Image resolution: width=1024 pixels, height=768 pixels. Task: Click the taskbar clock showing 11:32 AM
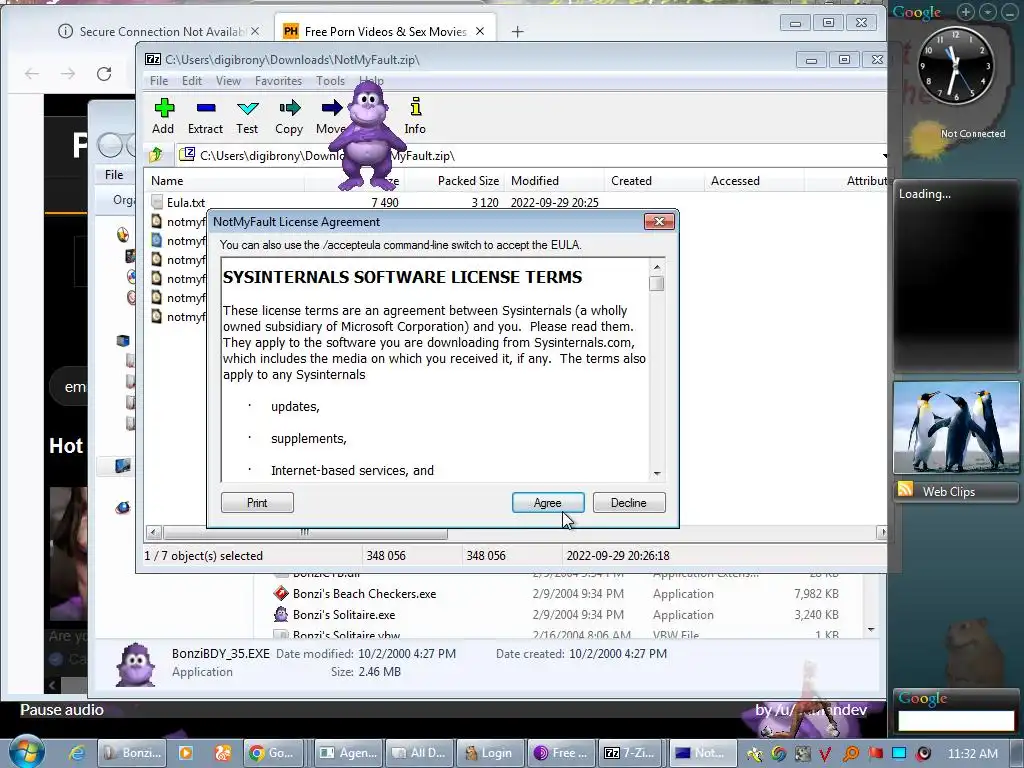pyautogui.click(x=973, y=754)
